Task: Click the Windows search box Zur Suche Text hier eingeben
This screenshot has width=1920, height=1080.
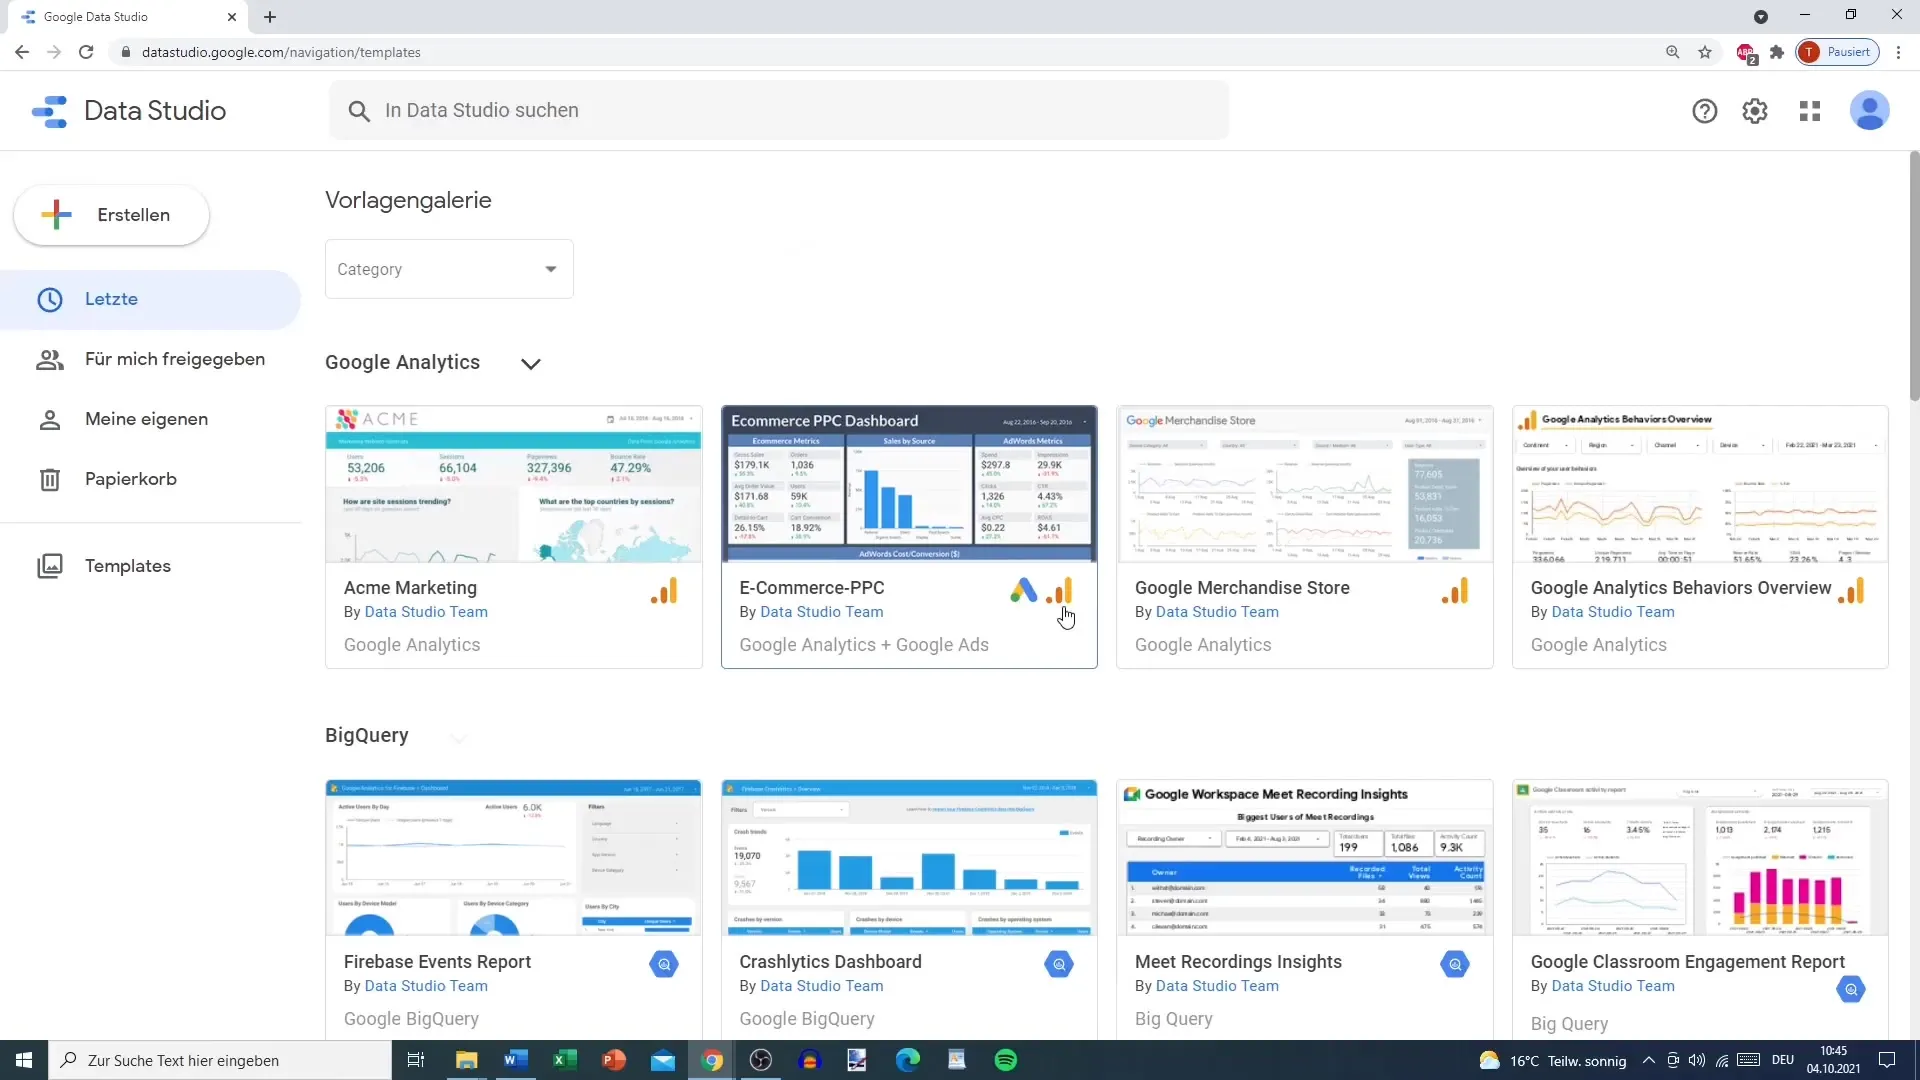Action: (220, 1060)
